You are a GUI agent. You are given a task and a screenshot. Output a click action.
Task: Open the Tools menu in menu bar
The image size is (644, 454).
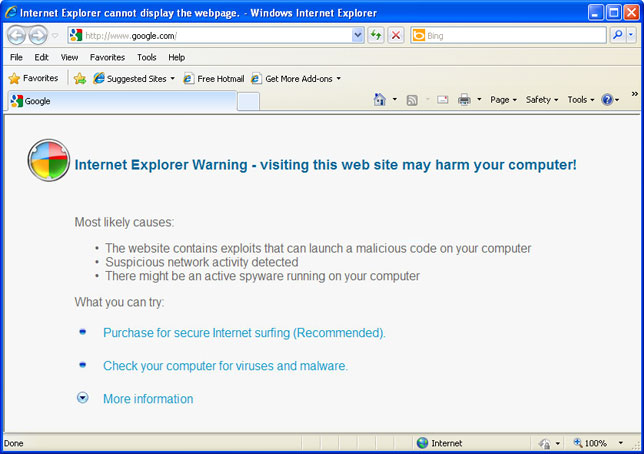coord(147,58)
